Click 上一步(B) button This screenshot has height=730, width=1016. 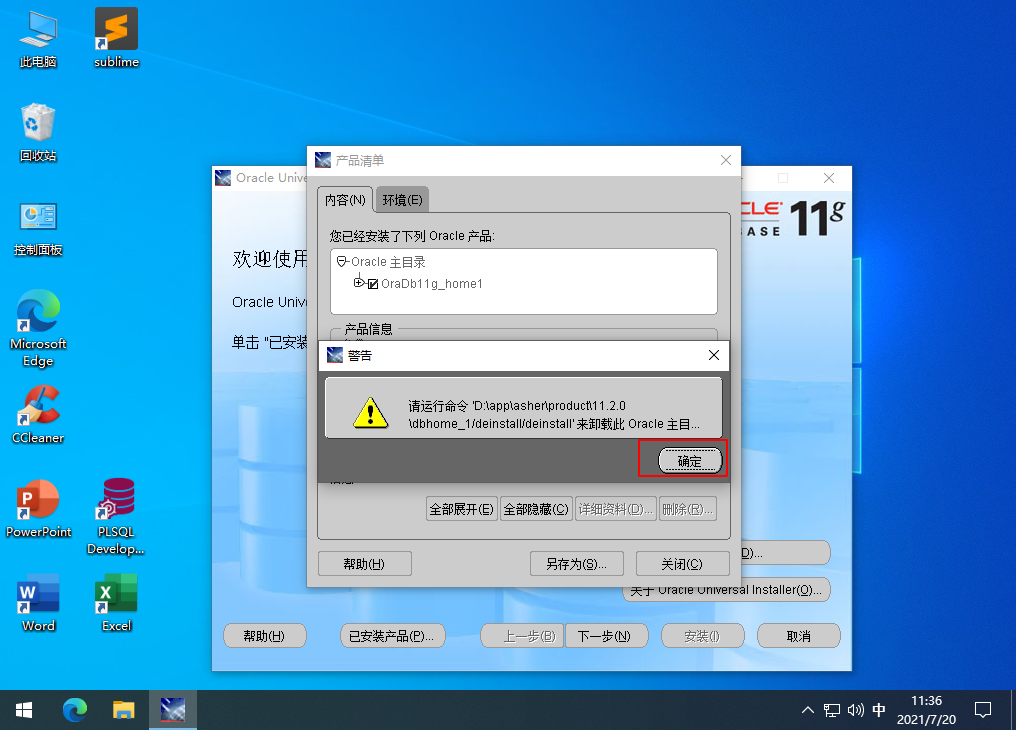tap(523, 636)
